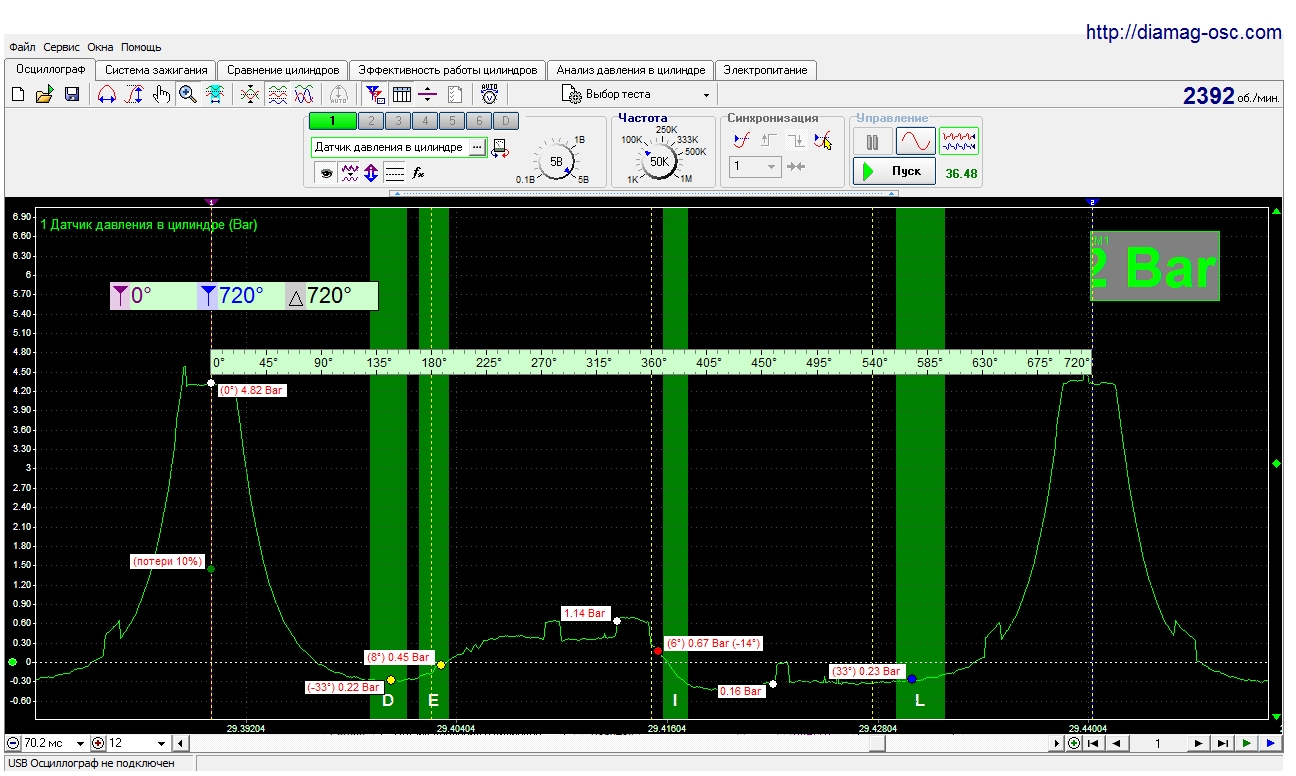
Task: Click the Пуск start button
Action: click(x=895, y=171)
